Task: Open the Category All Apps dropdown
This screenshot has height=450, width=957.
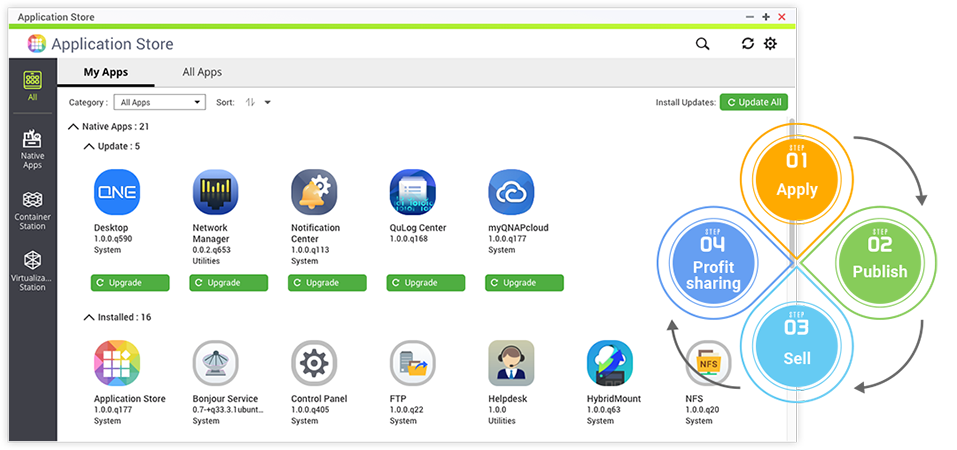Action: (160, 103)
